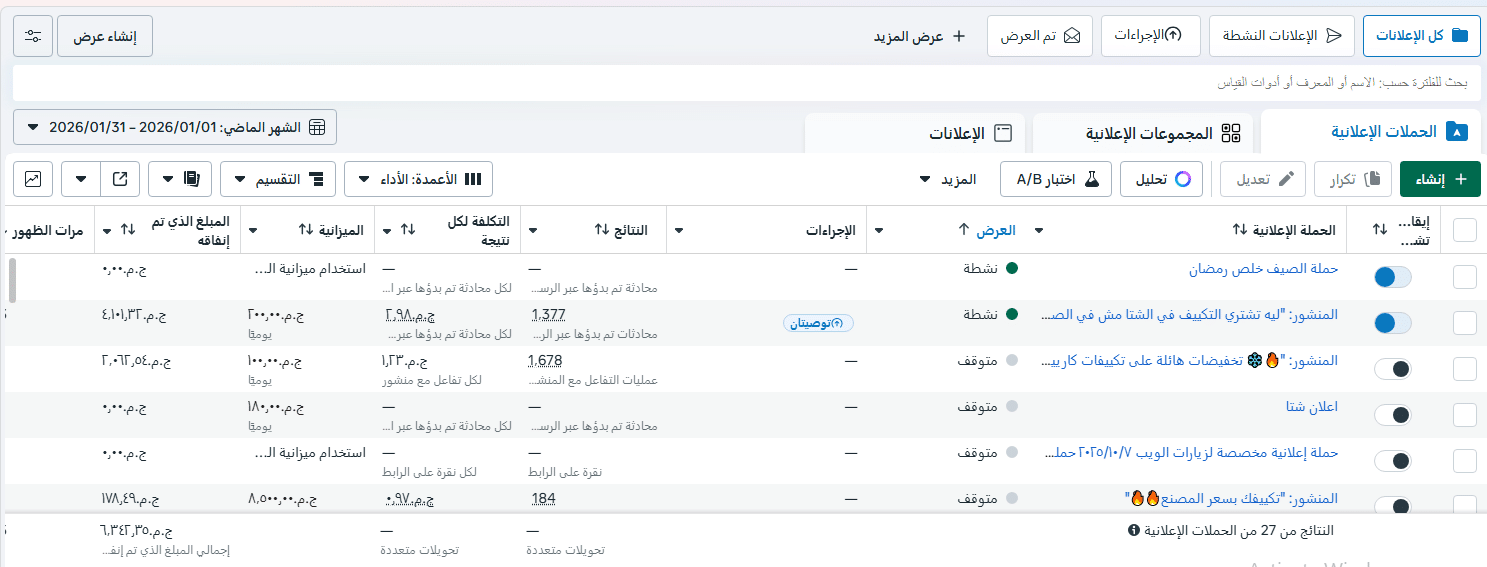Sort by الحملة الإعلانية column arrows
1487x567 pixels.
click(x=1239, y=231)
